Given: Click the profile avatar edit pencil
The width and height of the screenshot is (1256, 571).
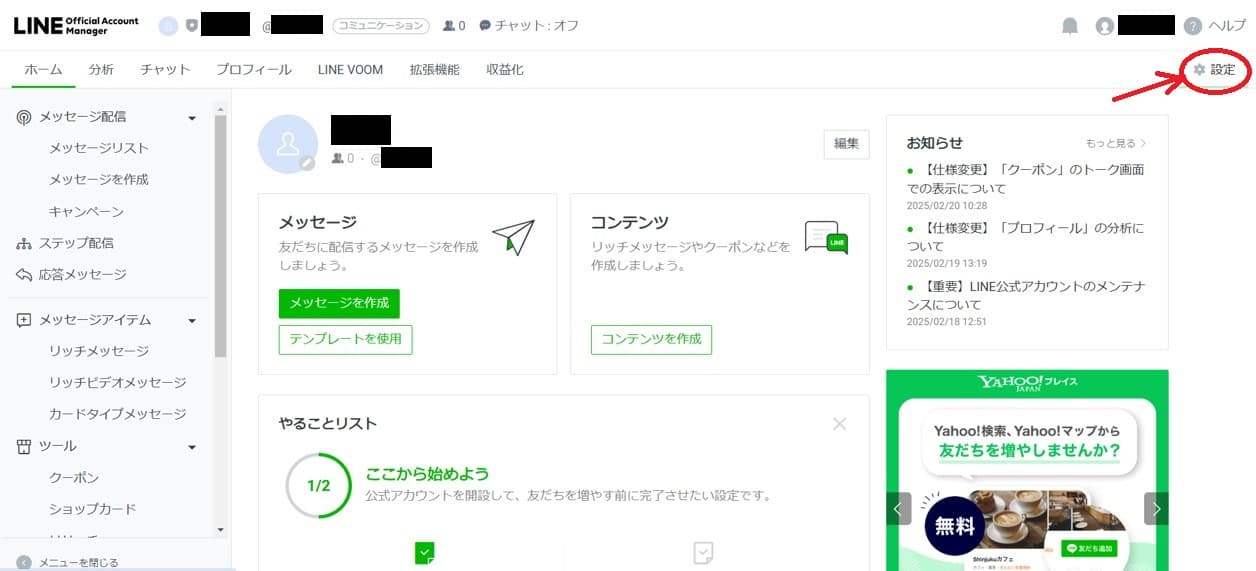Looking at the screenshot, I should 307,163.
